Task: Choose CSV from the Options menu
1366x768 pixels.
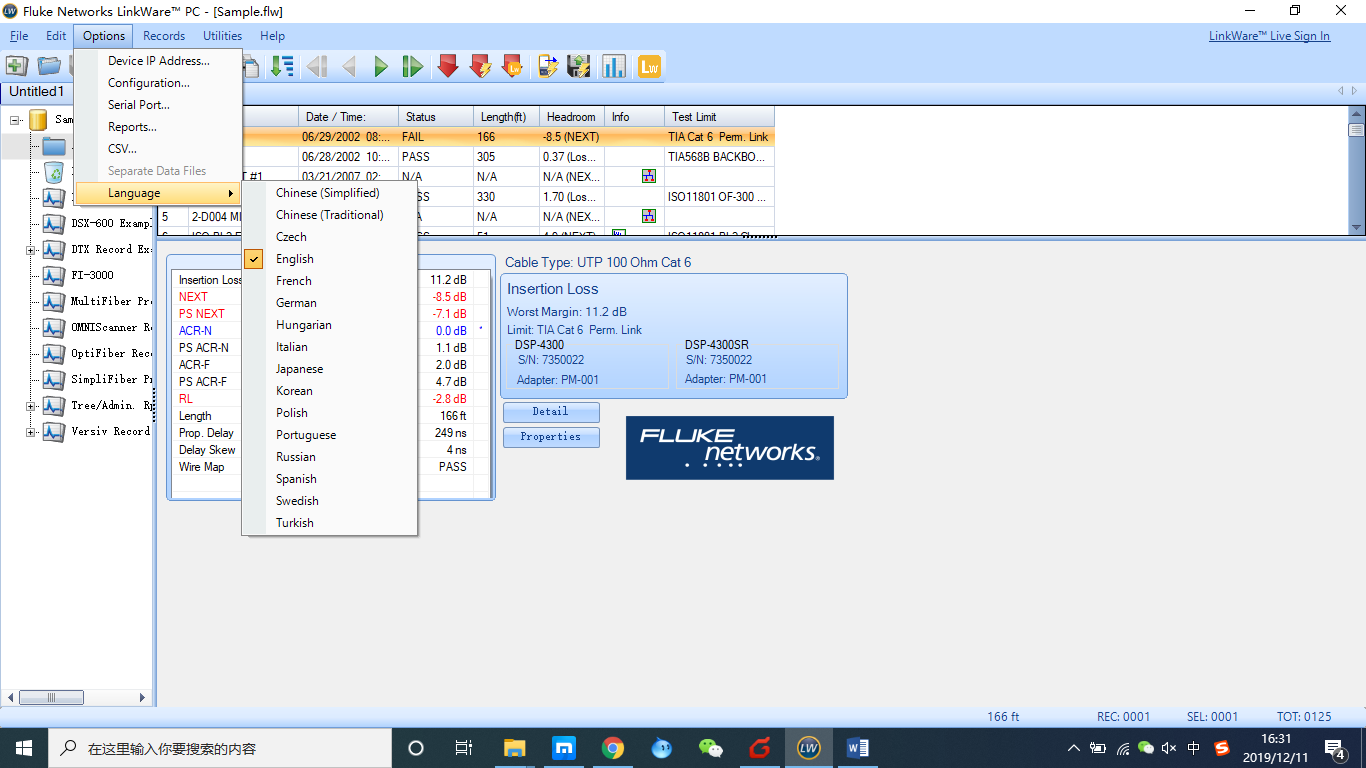Action: pos(159,149)
